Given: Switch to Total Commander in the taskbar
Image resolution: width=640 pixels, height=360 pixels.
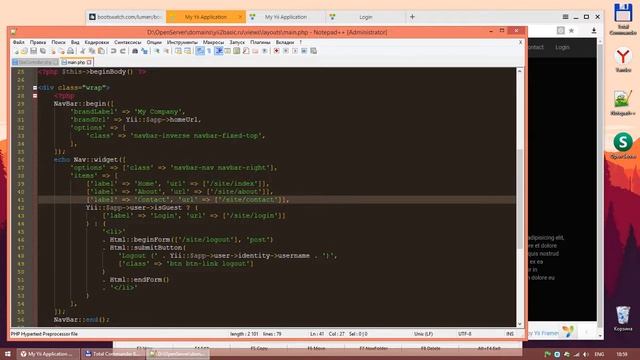Looking at the screenshot, I should pyautogui.click(x=113, y=354).
